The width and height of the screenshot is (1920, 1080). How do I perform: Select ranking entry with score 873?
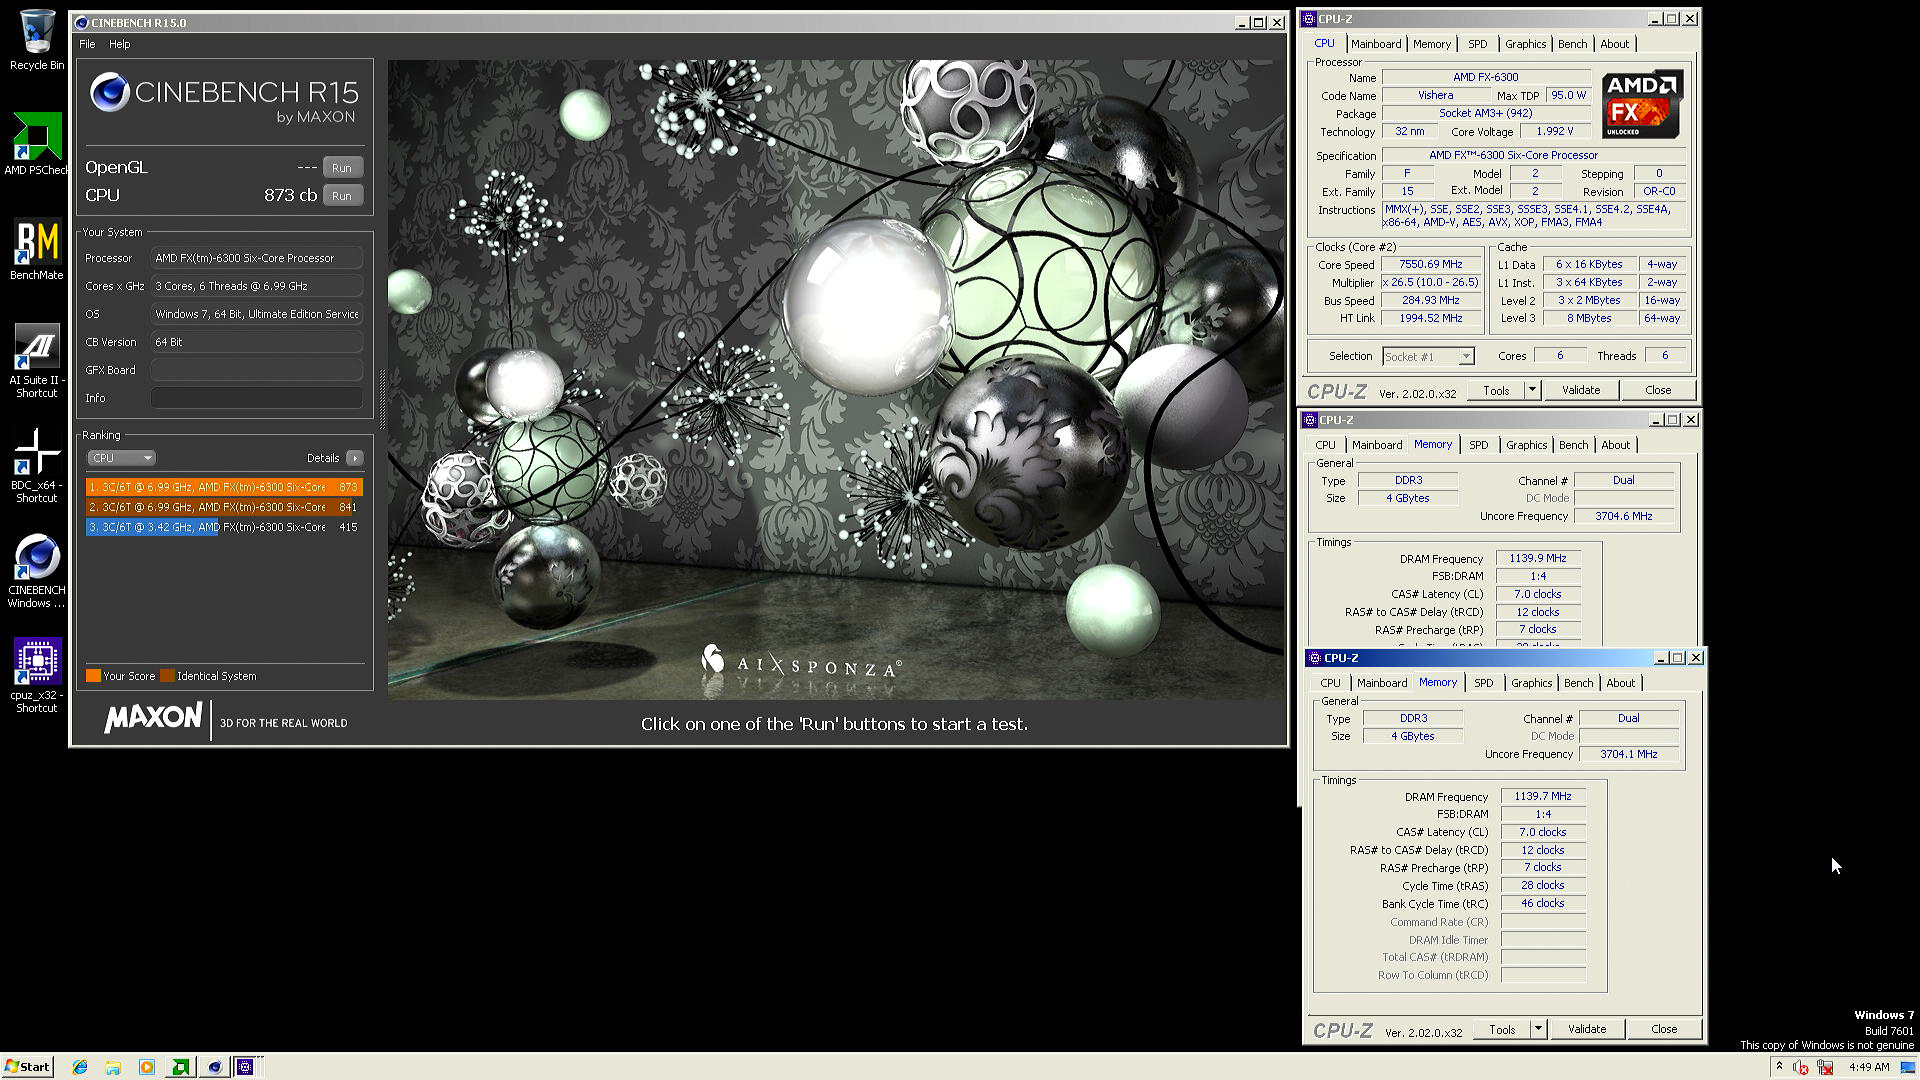tap(224, 487)
